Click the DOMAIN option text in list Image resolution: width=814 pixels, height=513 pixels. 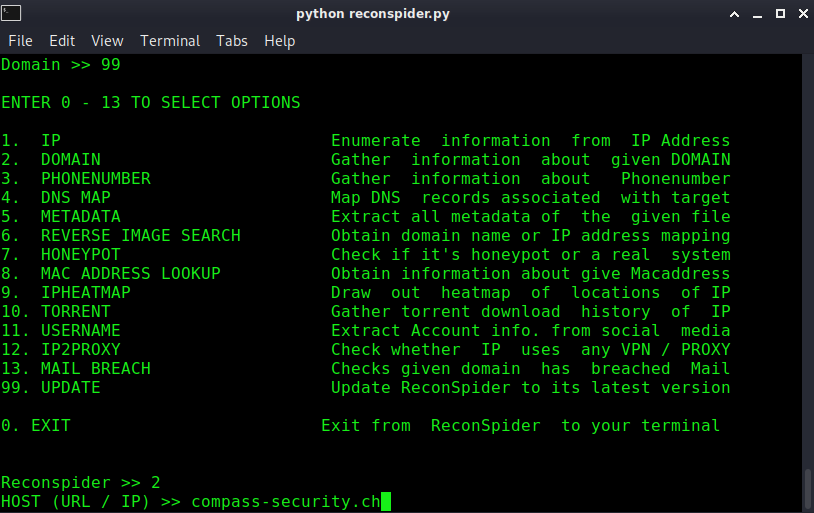pos(70,160)
